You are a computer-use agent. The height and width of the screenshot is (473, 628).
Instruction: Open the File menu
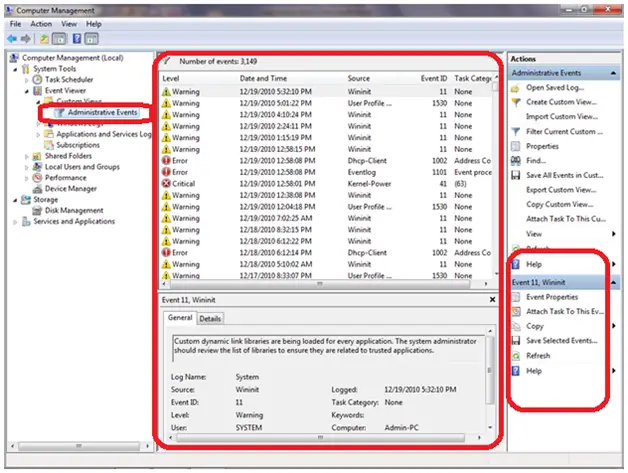coord(15,24)
